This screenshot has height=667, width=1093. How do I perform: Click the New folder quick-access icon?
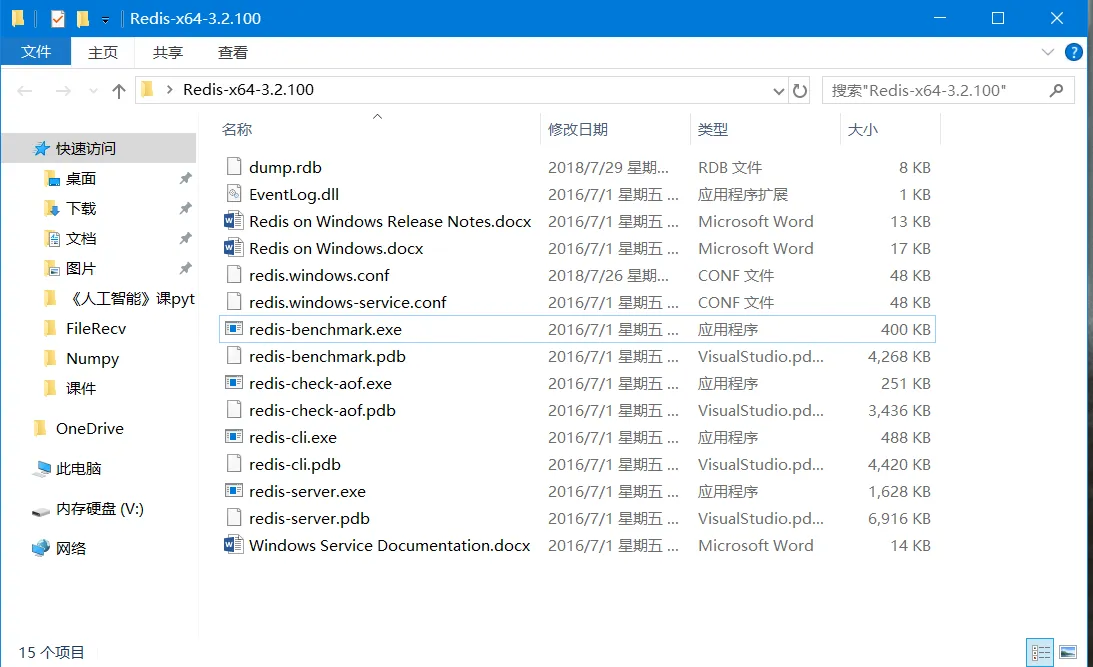83,19
